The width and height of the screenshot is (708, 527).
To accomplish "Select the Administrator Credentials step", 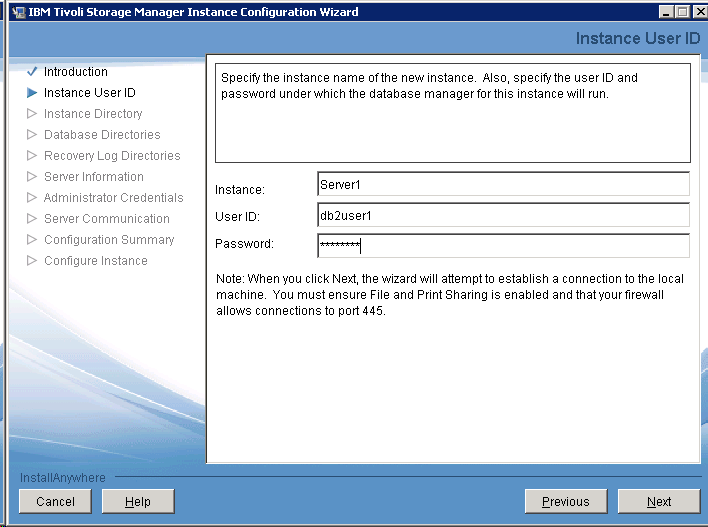I will coord(113,198).
